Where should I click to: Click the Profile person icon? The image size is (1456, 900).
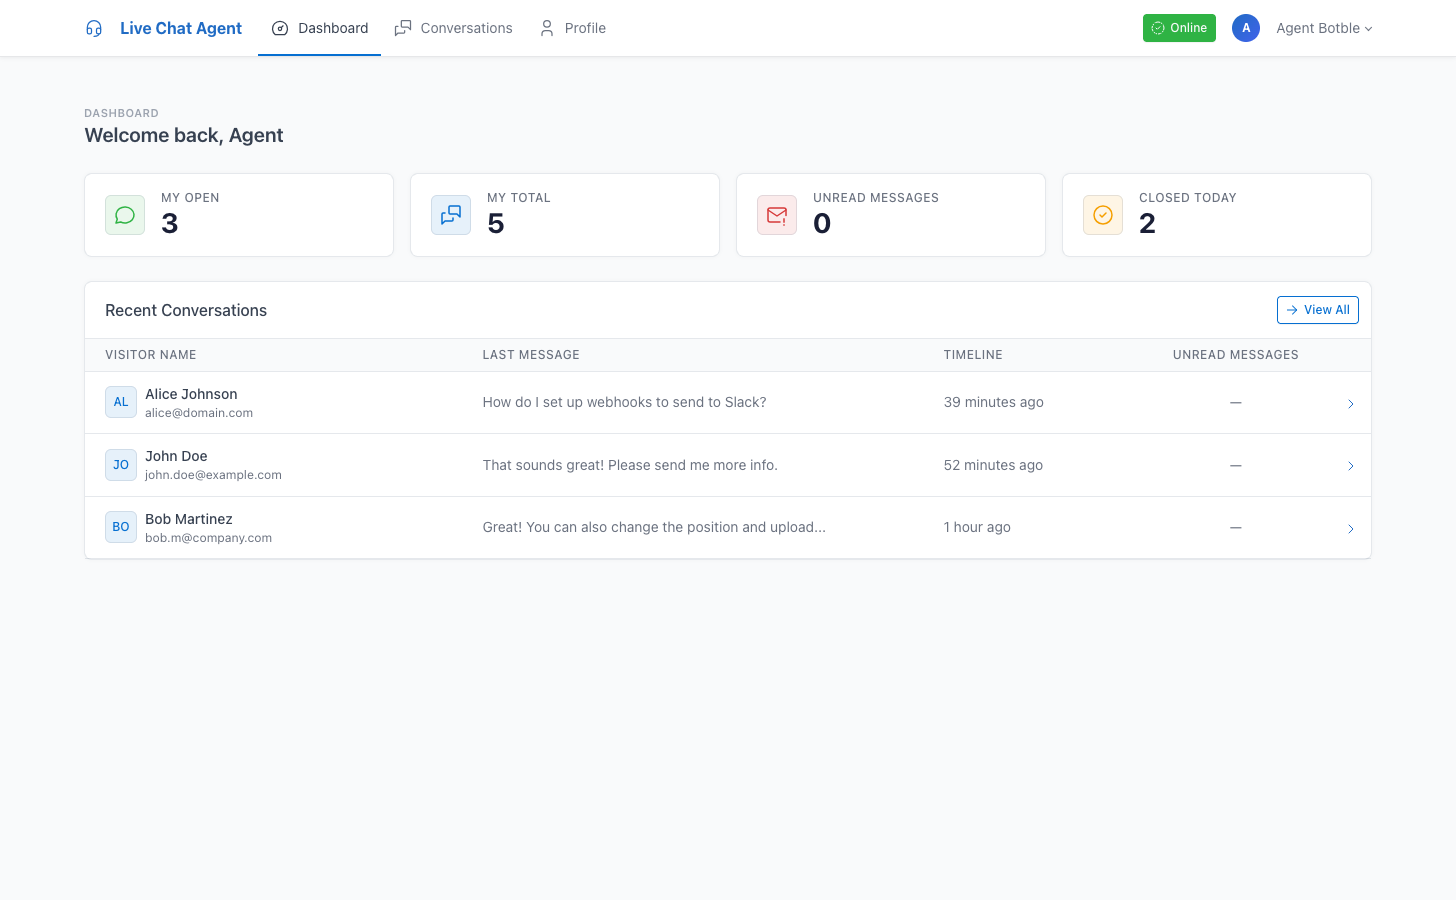[x=546, y=28]
